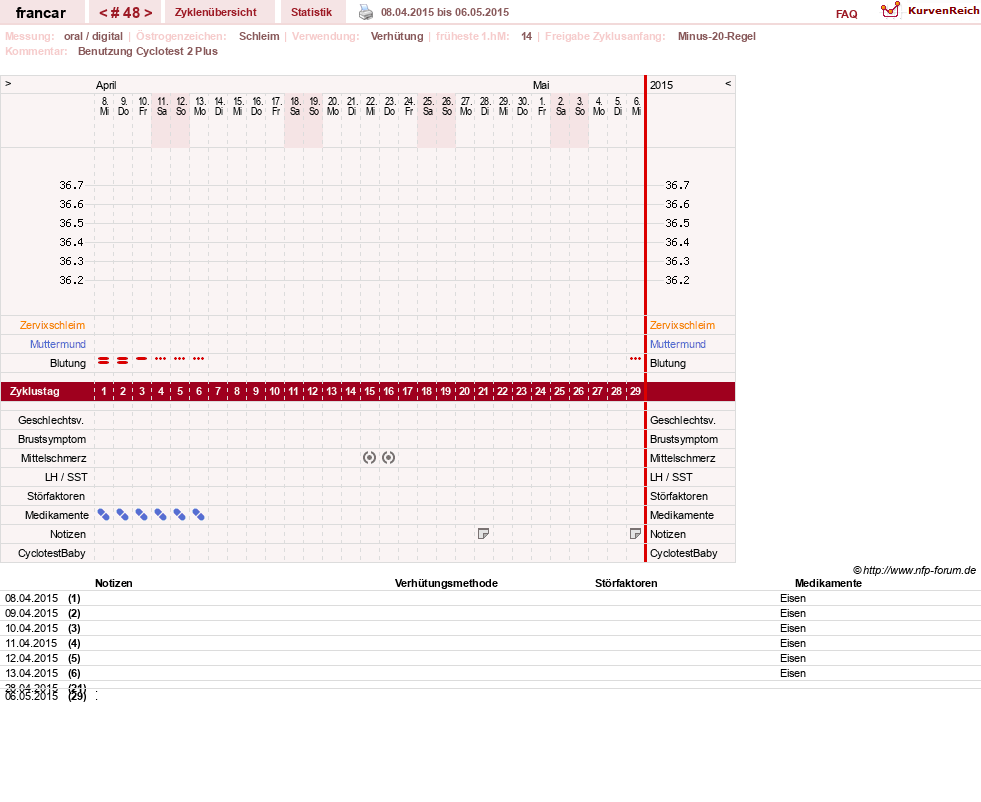Open note icon on cycle day 29
Viewport: 981px width, 802px height.
[x=635, y=534]
